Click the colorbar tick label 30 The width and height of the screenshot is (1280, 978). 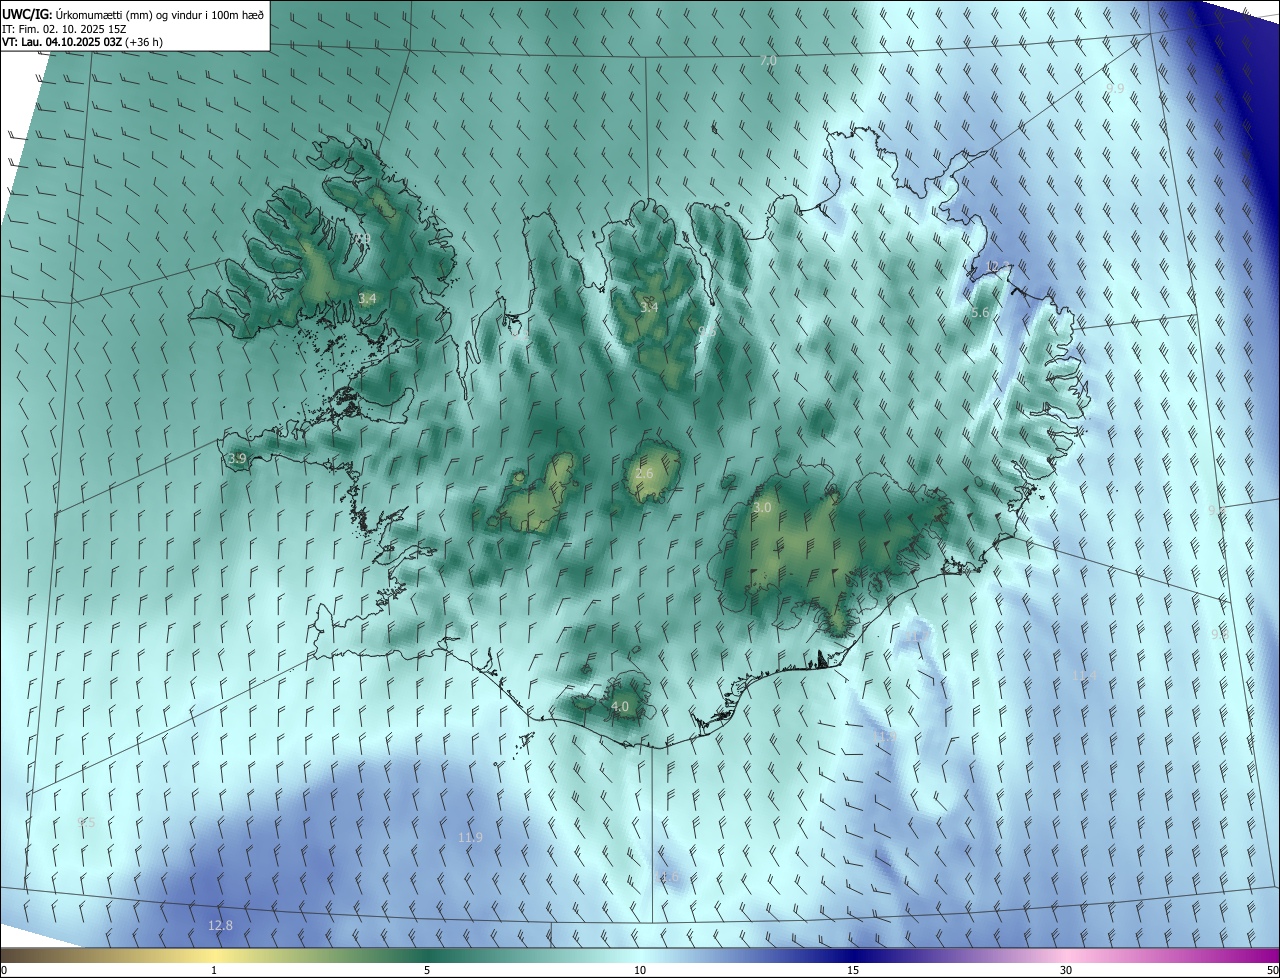click(x=1066, y=970)
